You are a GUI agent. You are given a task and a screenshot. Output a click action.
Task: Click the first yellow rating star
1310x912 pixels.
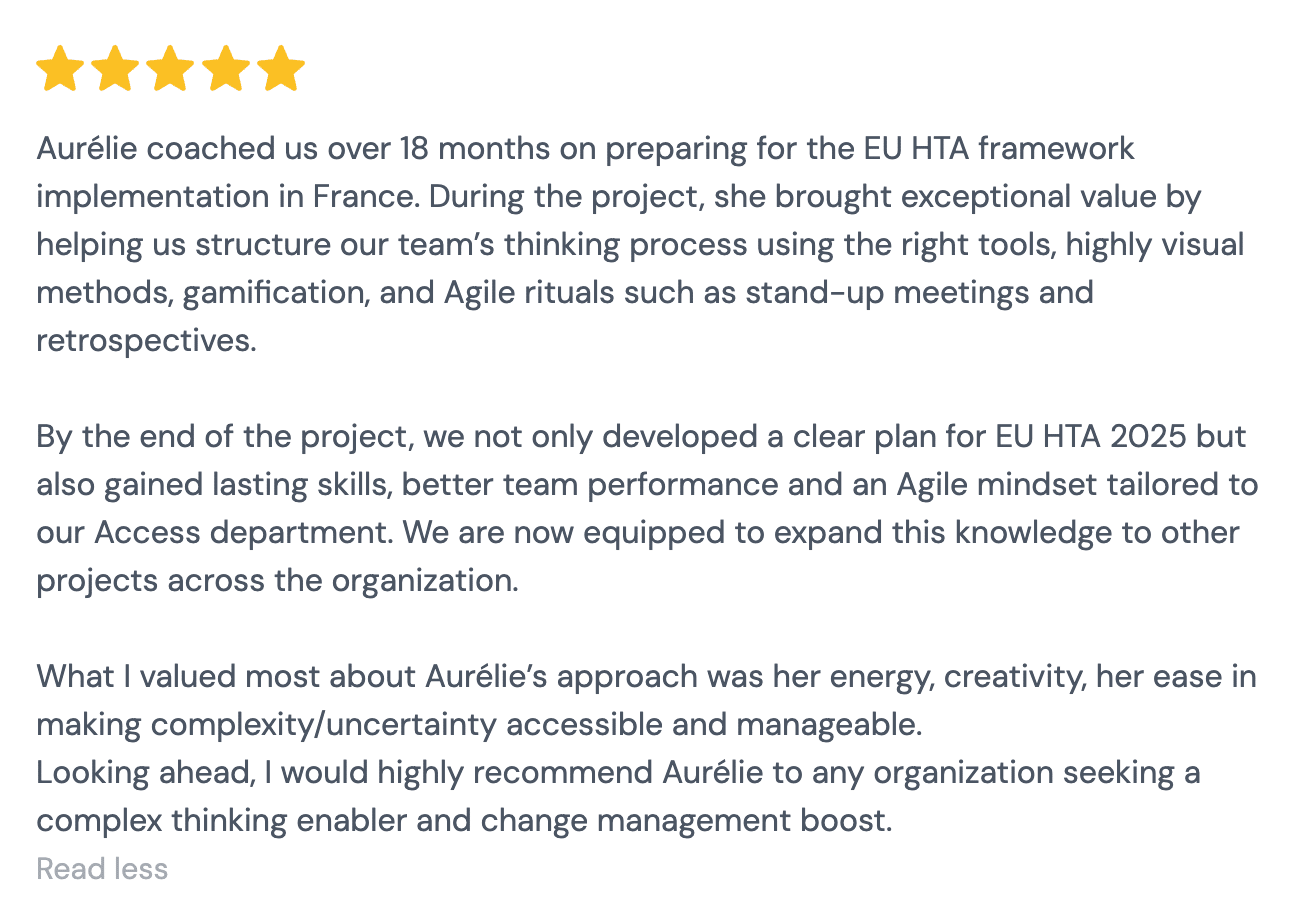(61, 69)
